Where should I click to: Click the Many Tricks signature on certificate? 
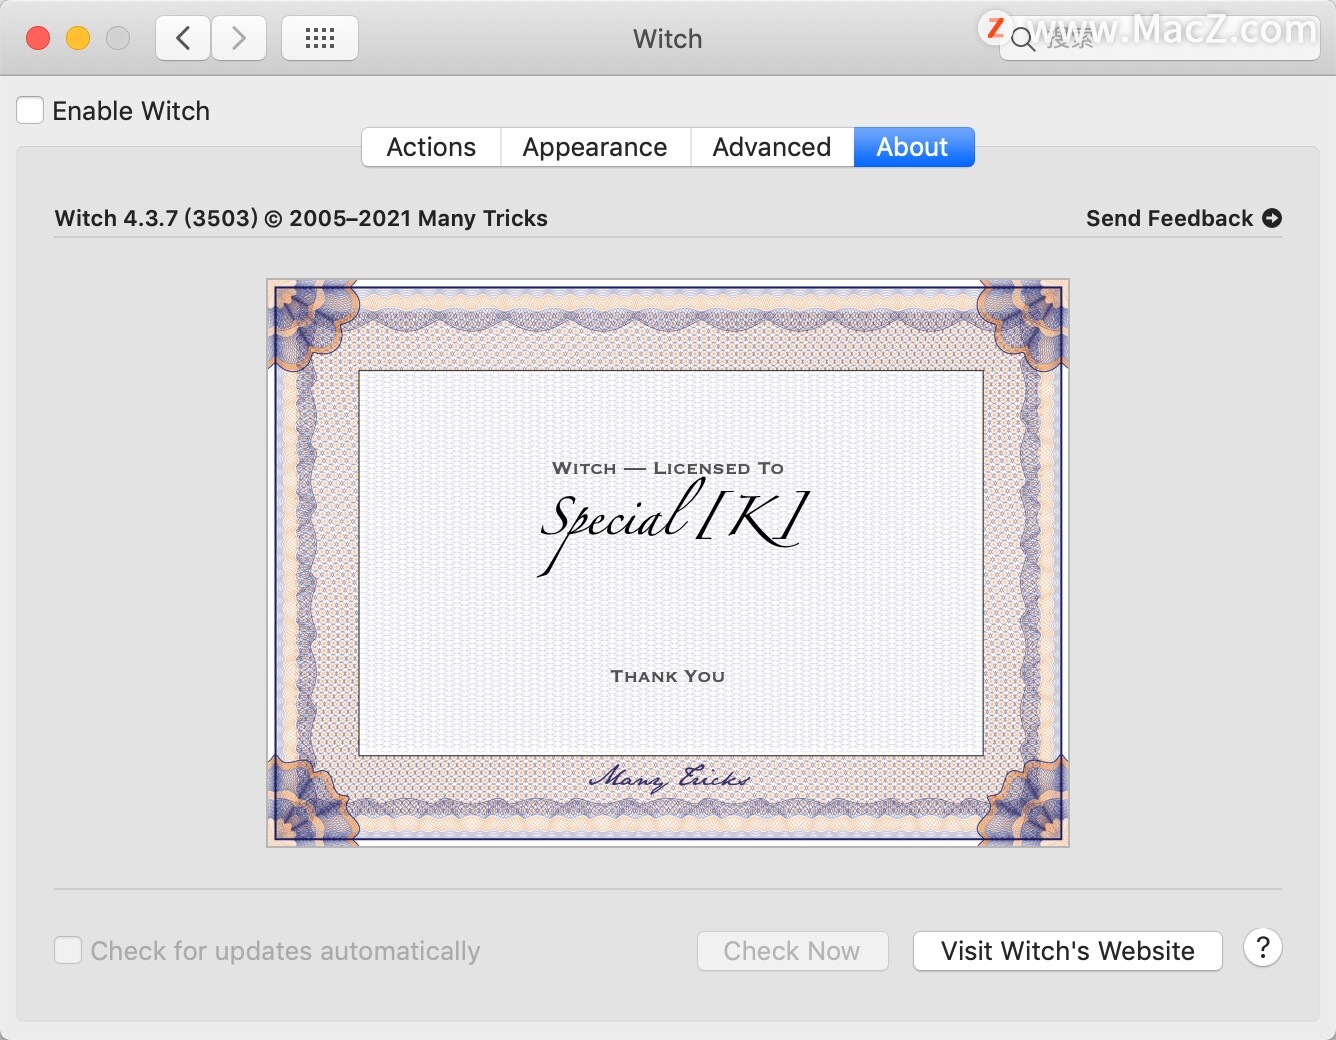[x=668, y=777]
